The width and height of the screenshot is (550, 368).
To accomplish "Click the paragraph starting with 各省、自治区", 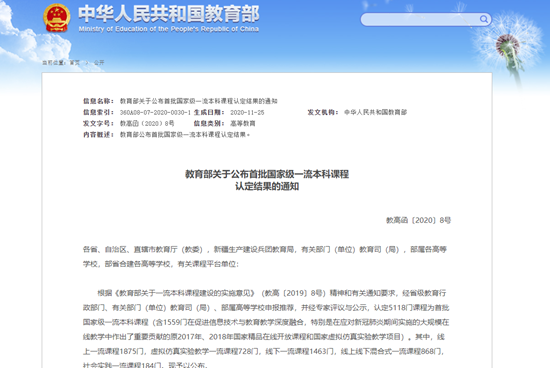I will (x=265, y=256).
